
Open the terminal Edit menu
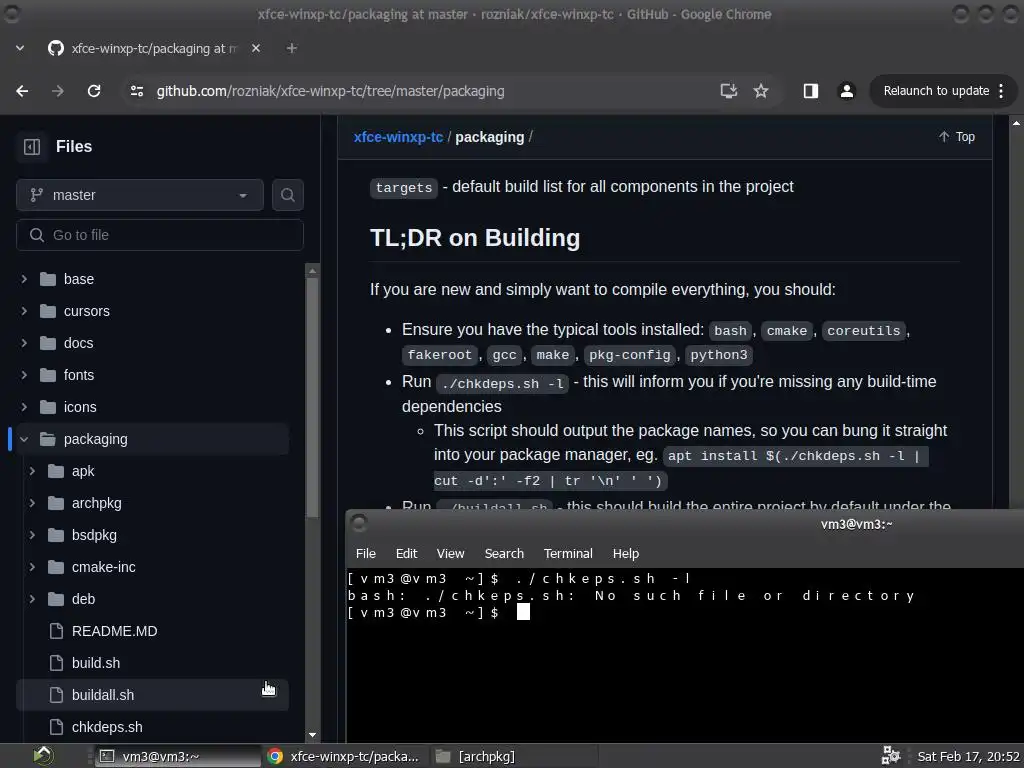406,554
